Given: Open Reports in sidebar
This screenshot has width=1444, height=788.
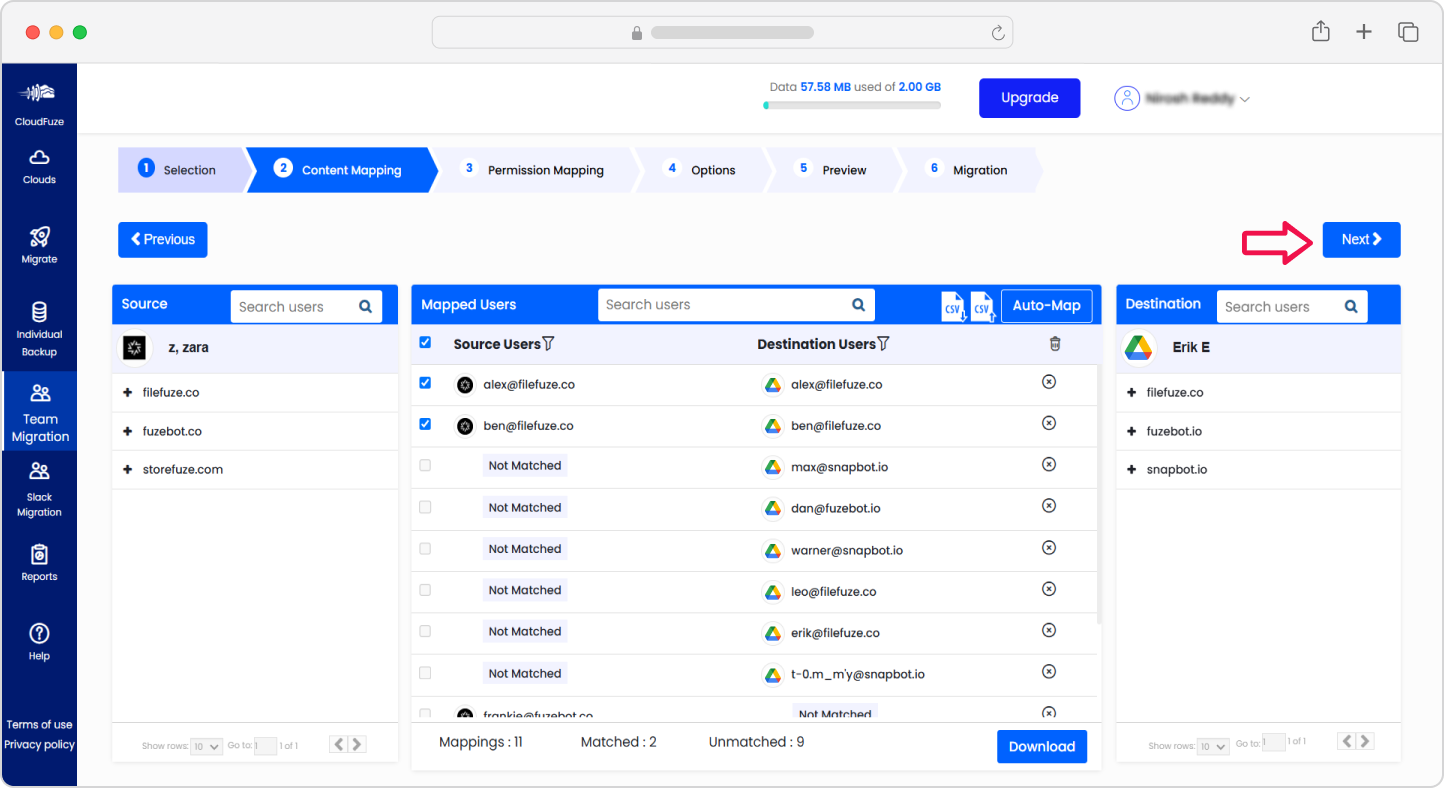Looking at the screenshot, I should point(39,562).
